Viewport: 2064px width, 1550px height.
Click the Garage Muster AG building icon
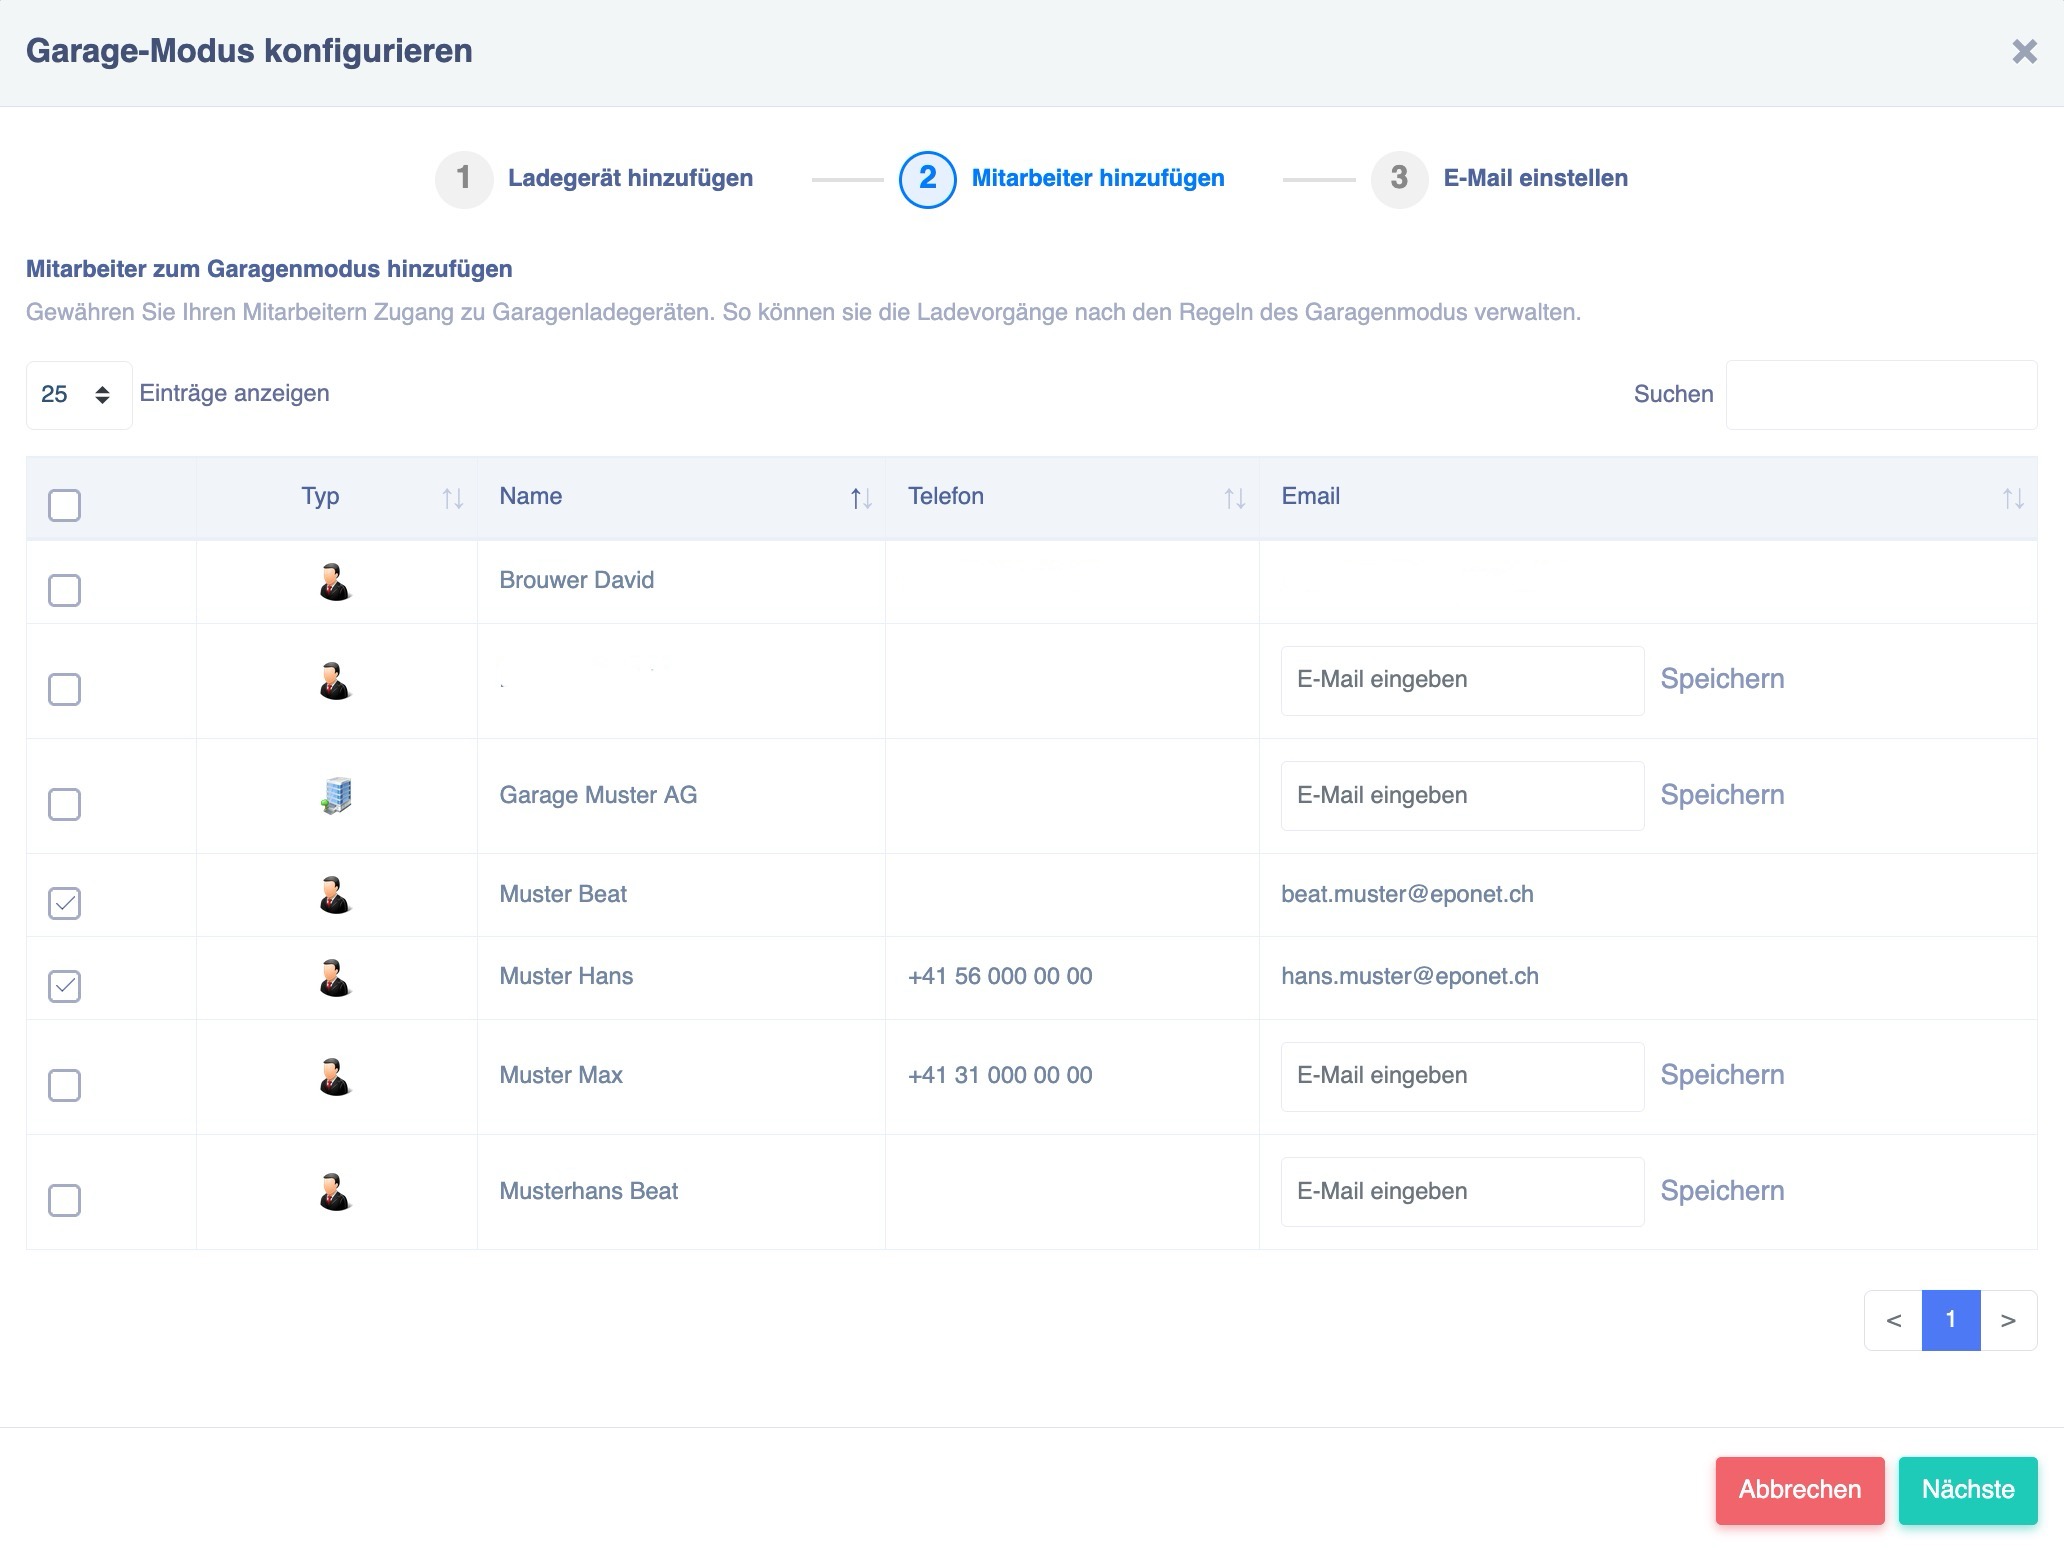pos(336,796)
